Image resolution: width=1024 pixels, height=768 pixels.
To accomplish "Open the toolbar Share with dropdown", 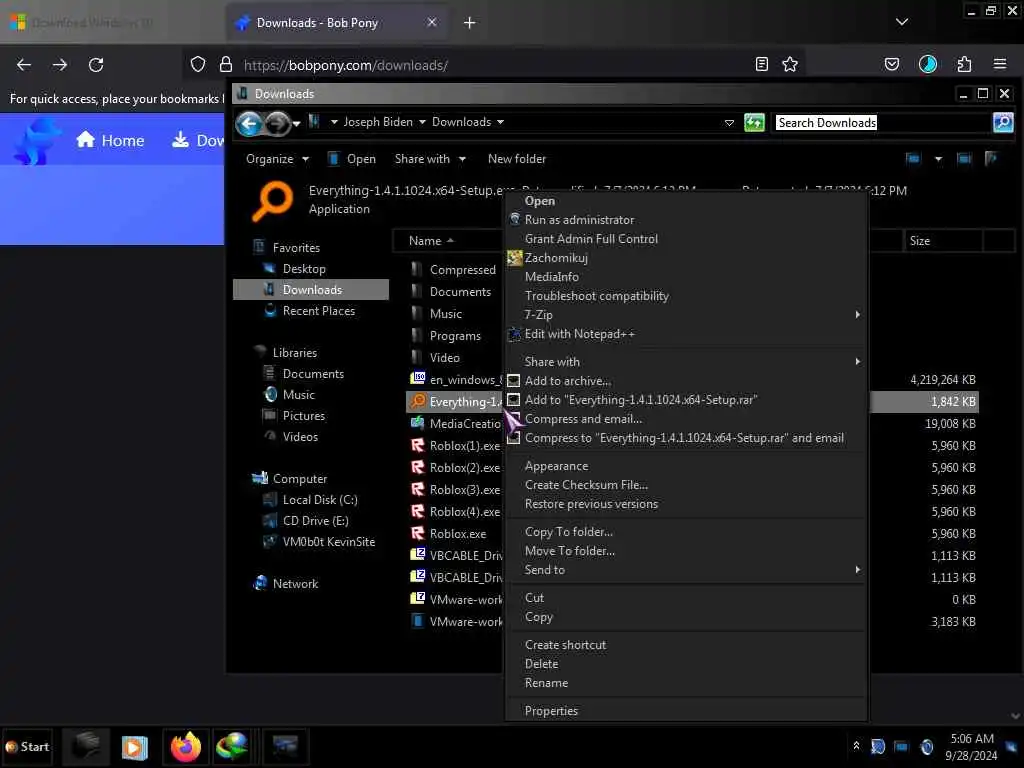I will pos(430,159).
